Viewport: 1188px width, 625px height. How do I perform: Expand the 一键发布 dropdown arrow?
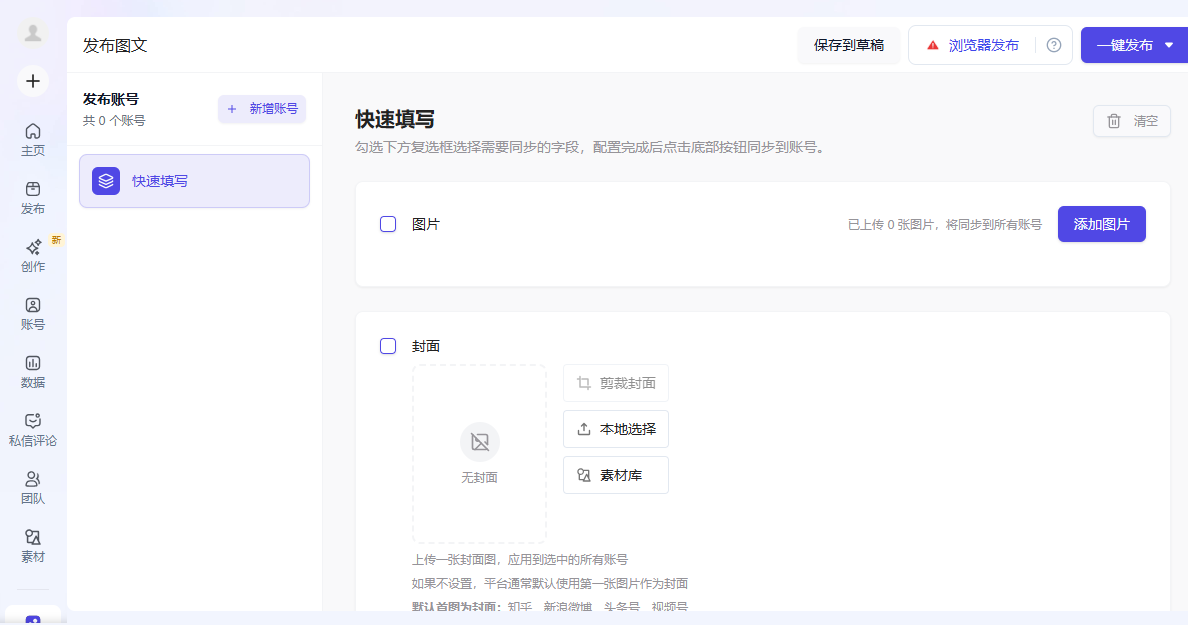tap(1169, 45)
